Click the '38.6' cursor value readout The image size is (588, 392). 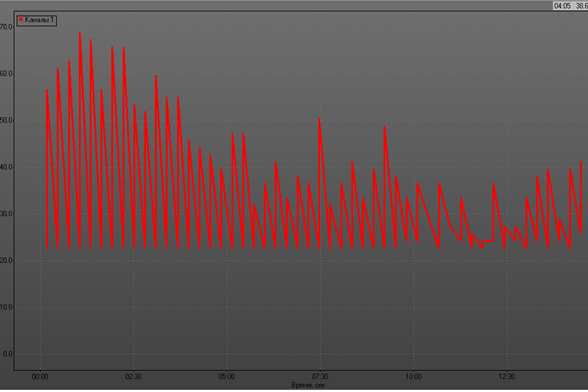tap(582, 6)
